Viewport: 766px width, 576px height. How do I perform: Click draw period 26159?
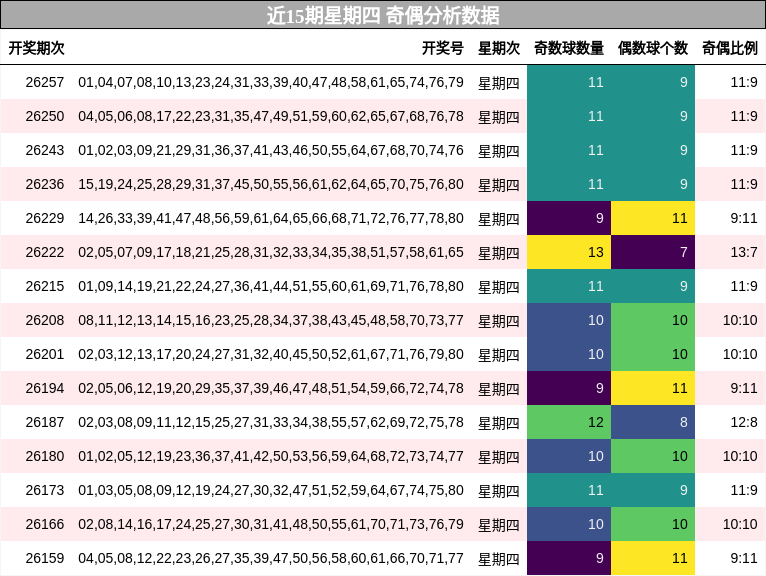pos(45,558)
